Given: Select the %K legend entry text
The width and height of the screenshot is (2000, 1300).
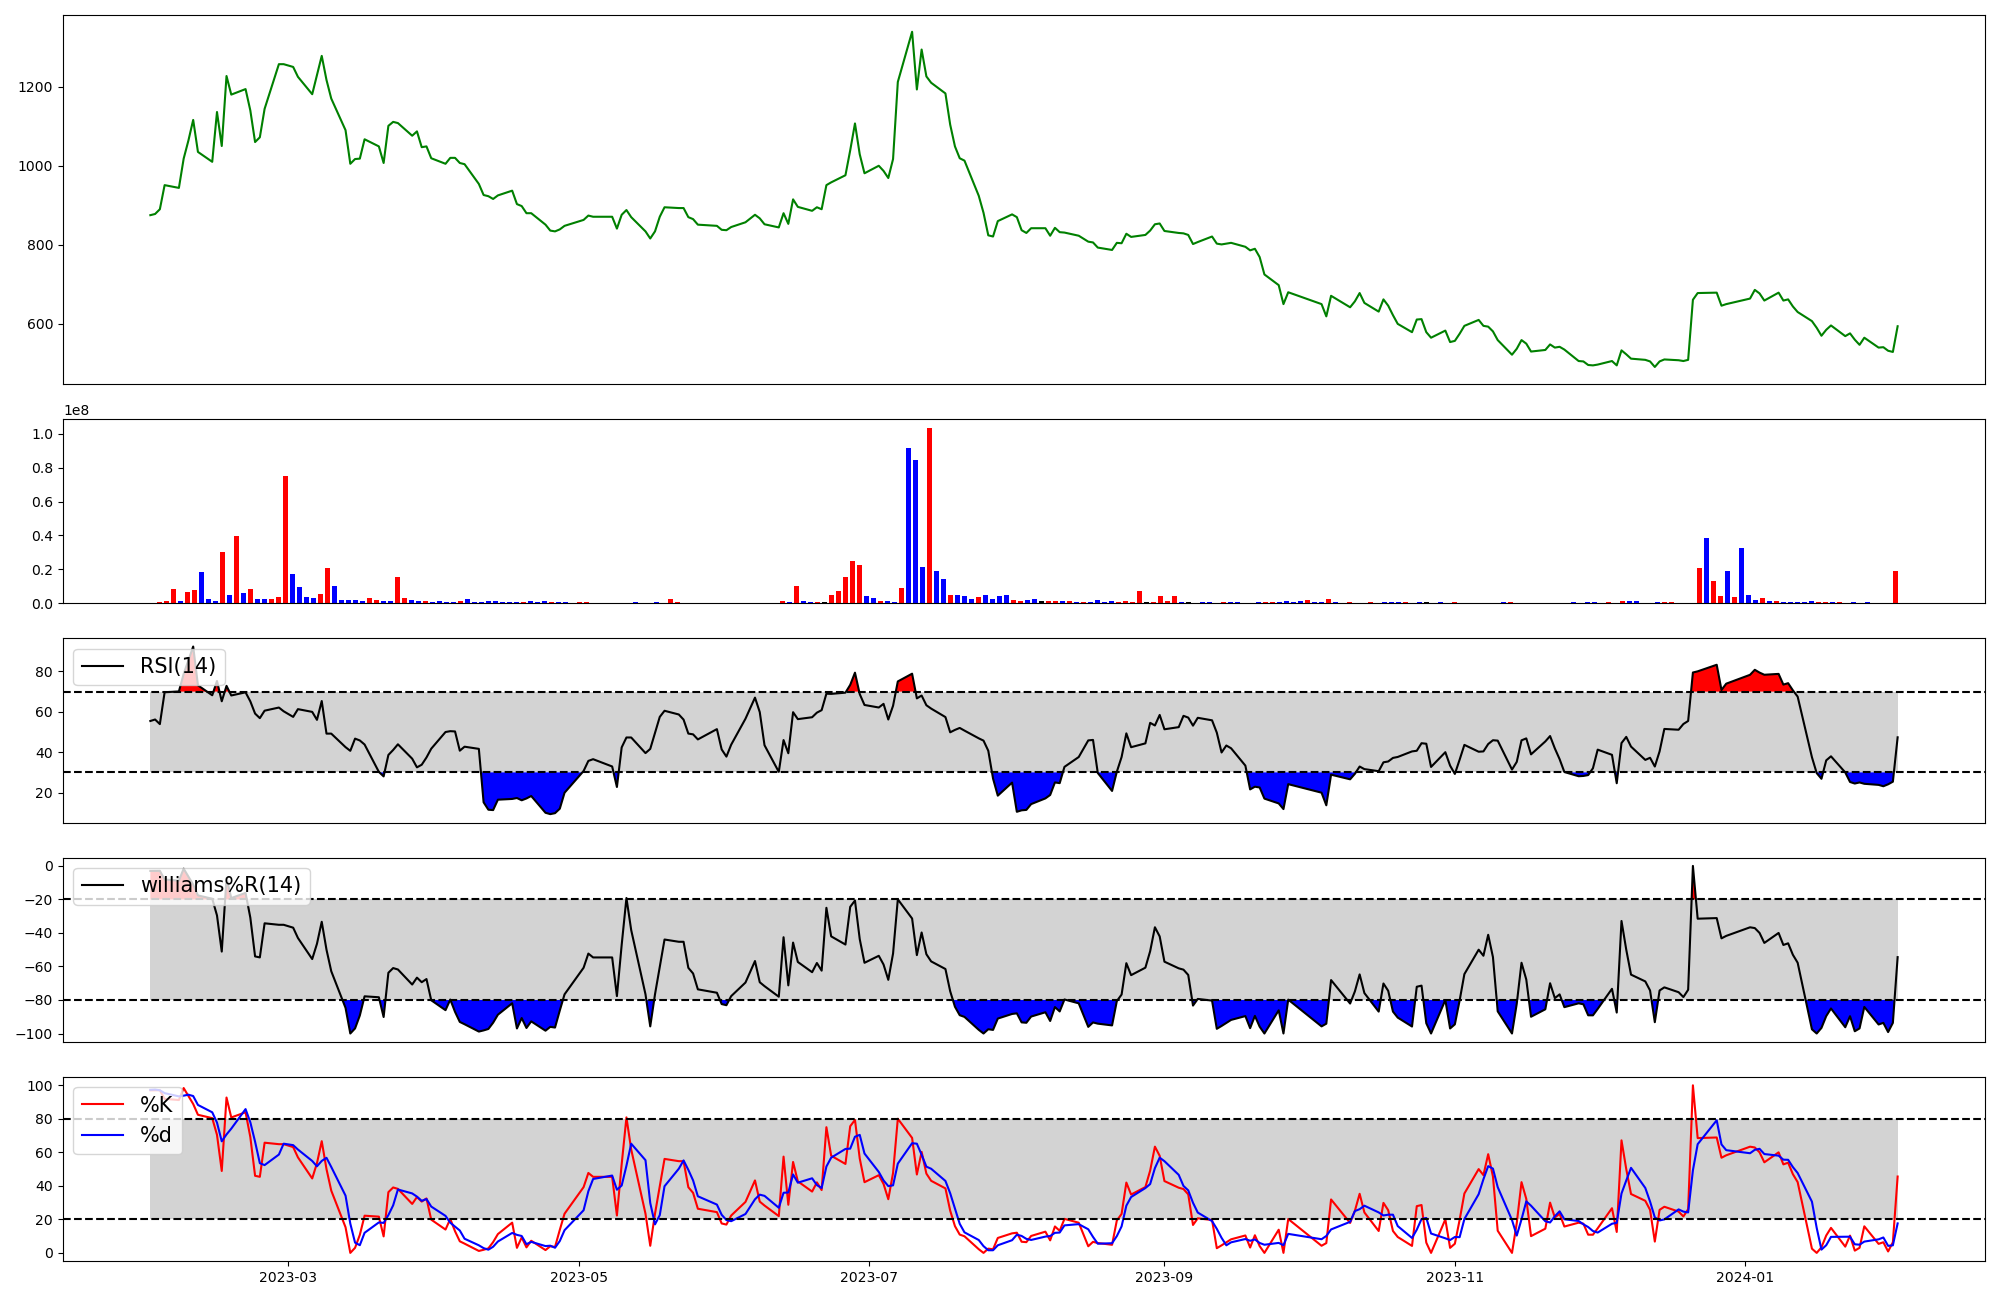Looking at the screenshot, I should tap(156, 1105).
